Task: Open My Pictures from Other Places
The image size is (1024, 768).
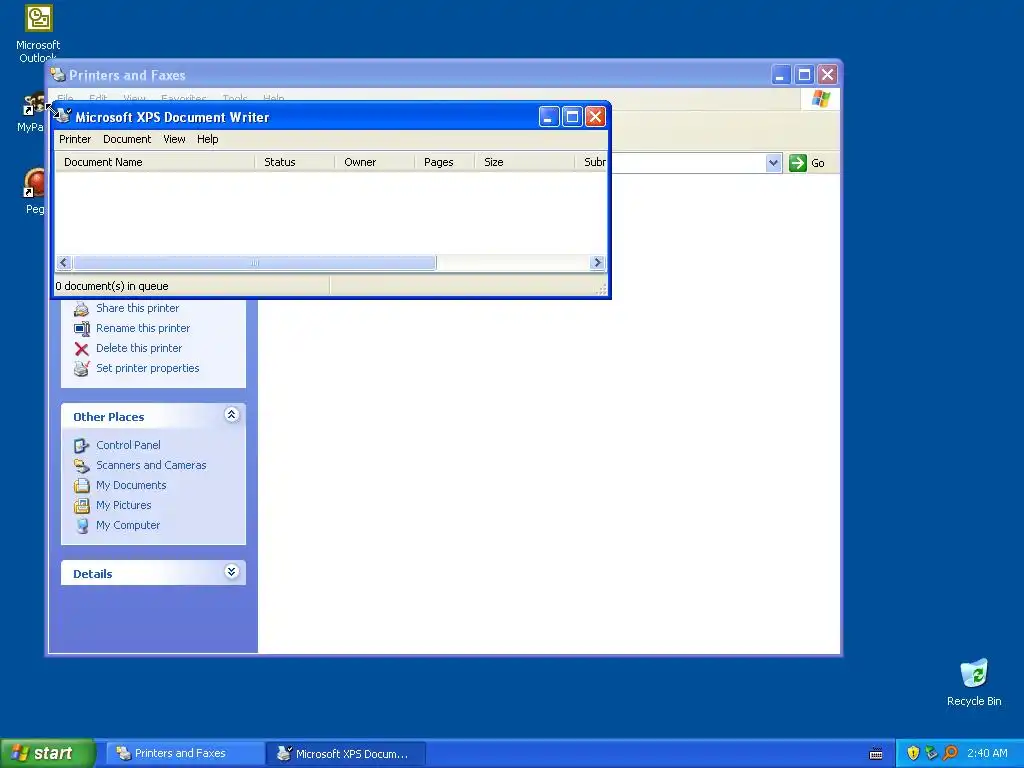Action: (123, 505)
